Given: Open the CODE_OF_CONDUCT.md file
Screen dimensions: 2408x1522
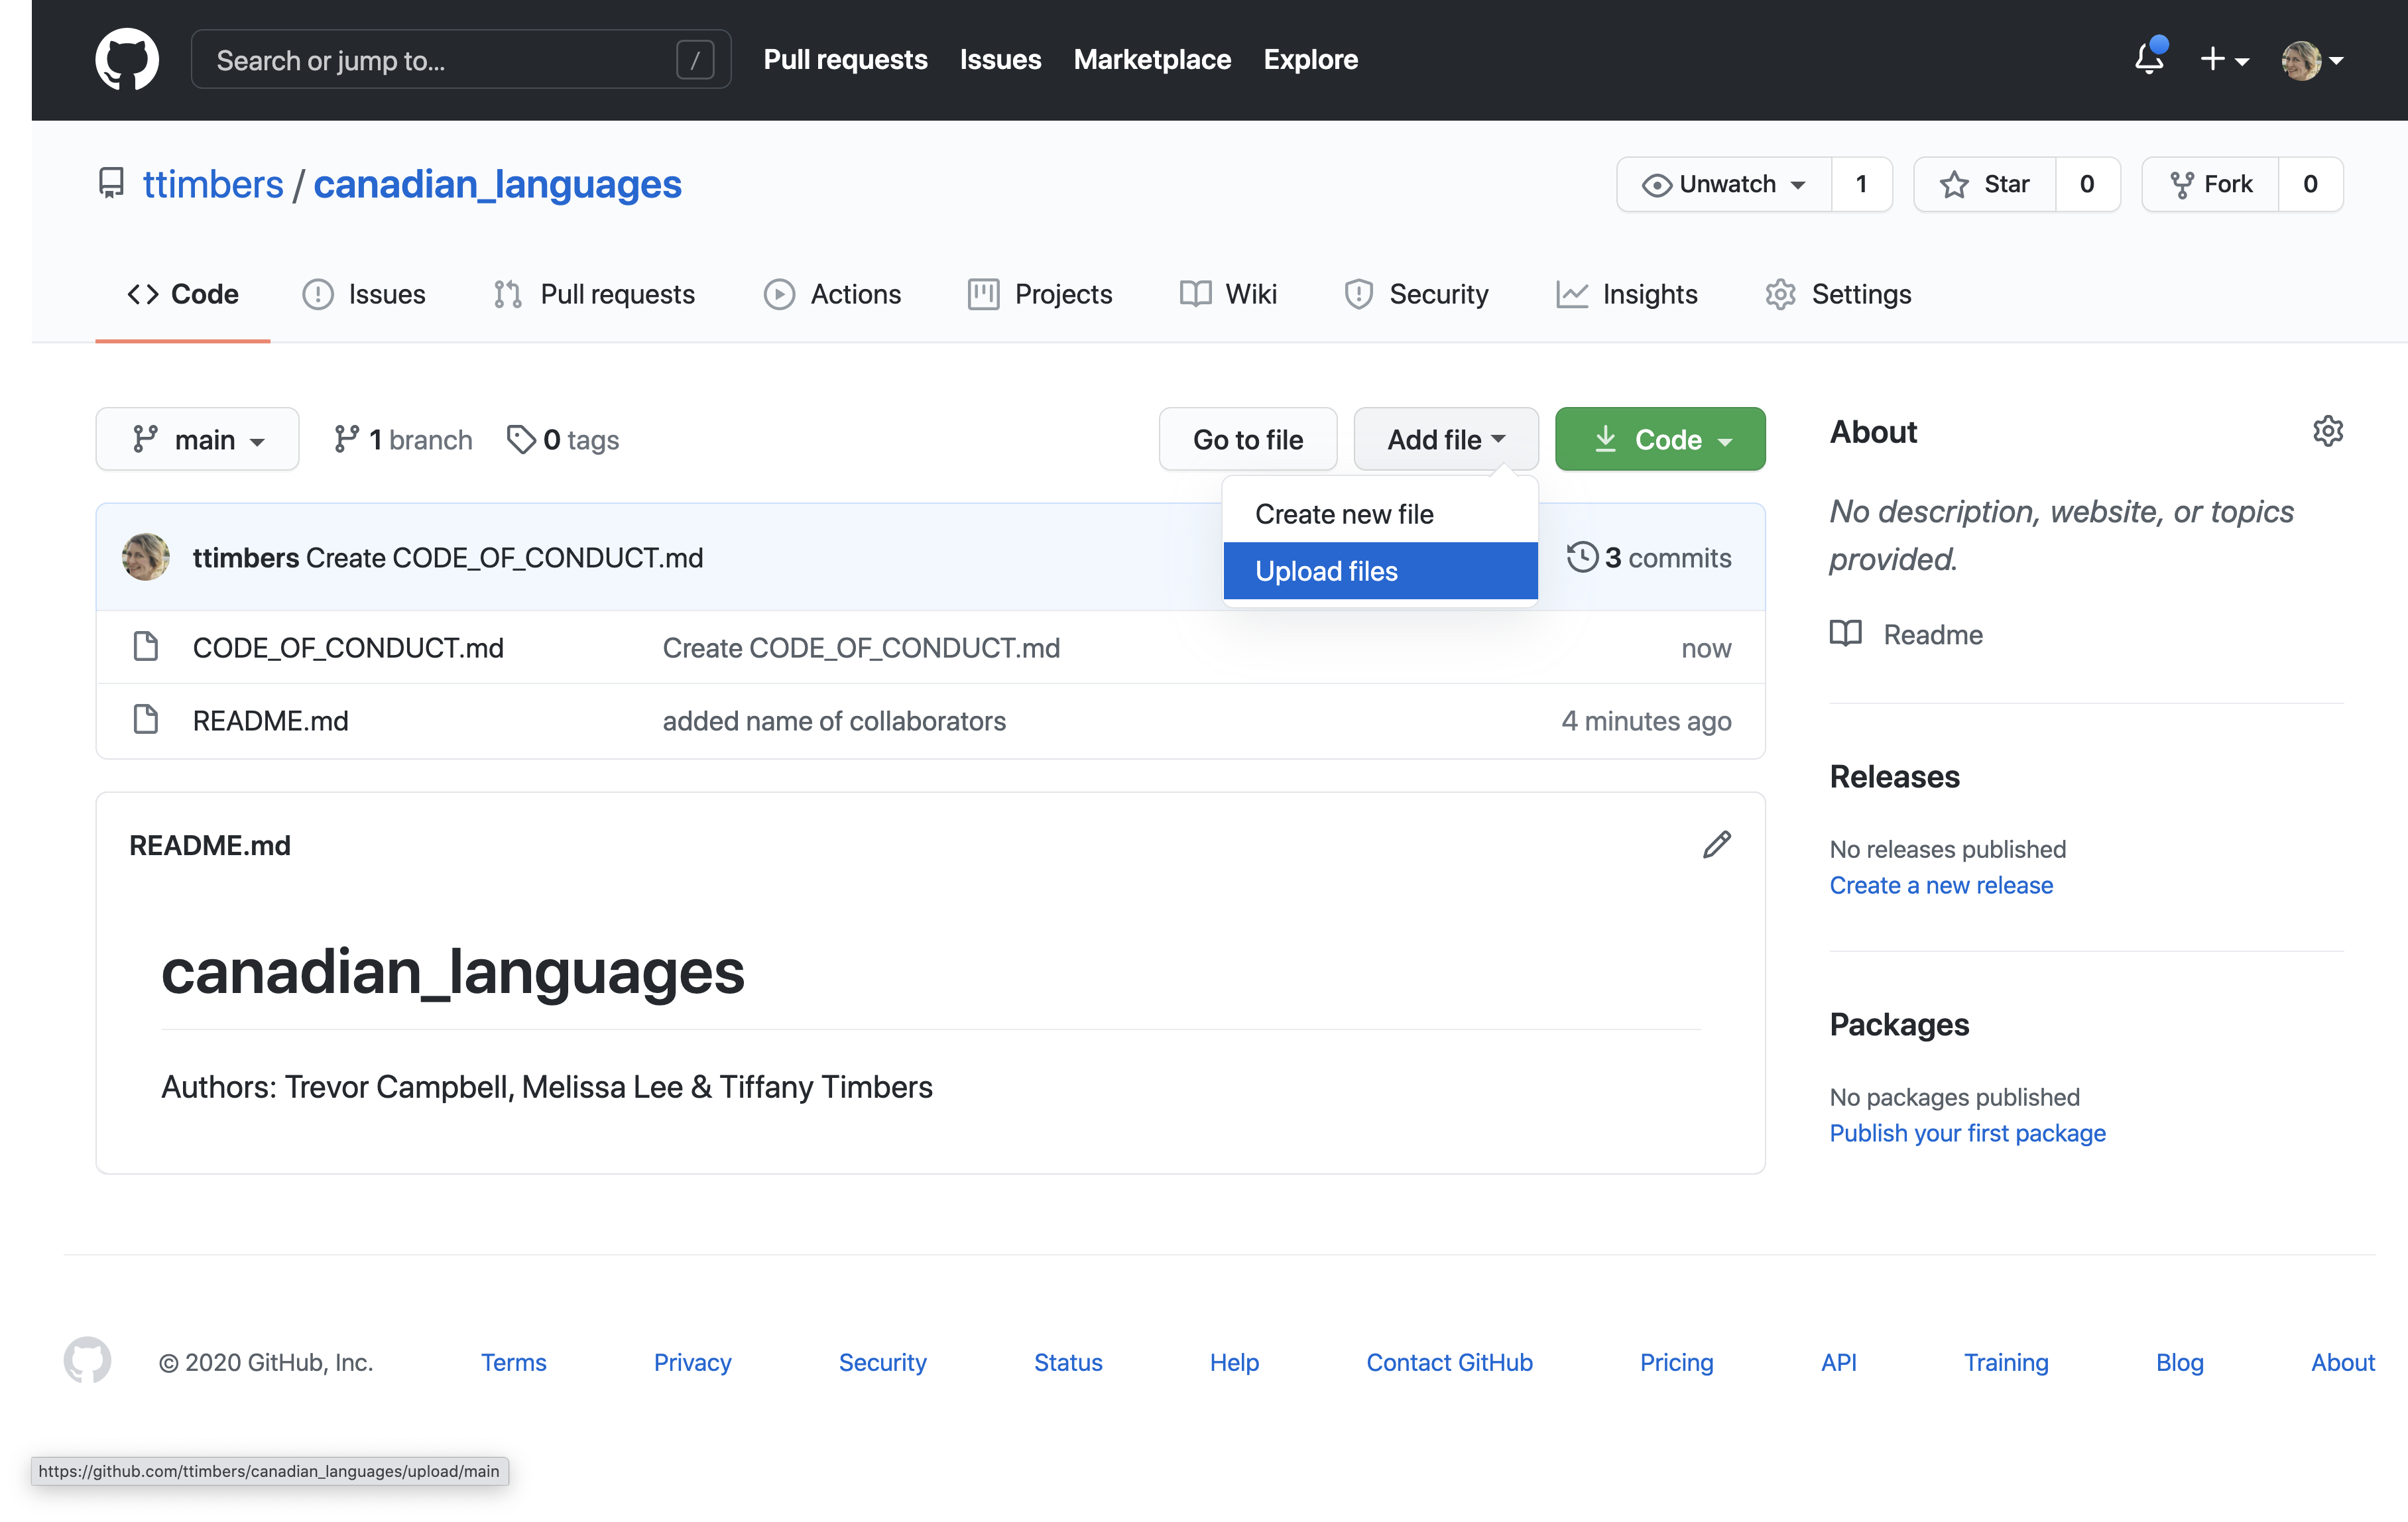Looking at the screenshot, I should coord(348,648).
